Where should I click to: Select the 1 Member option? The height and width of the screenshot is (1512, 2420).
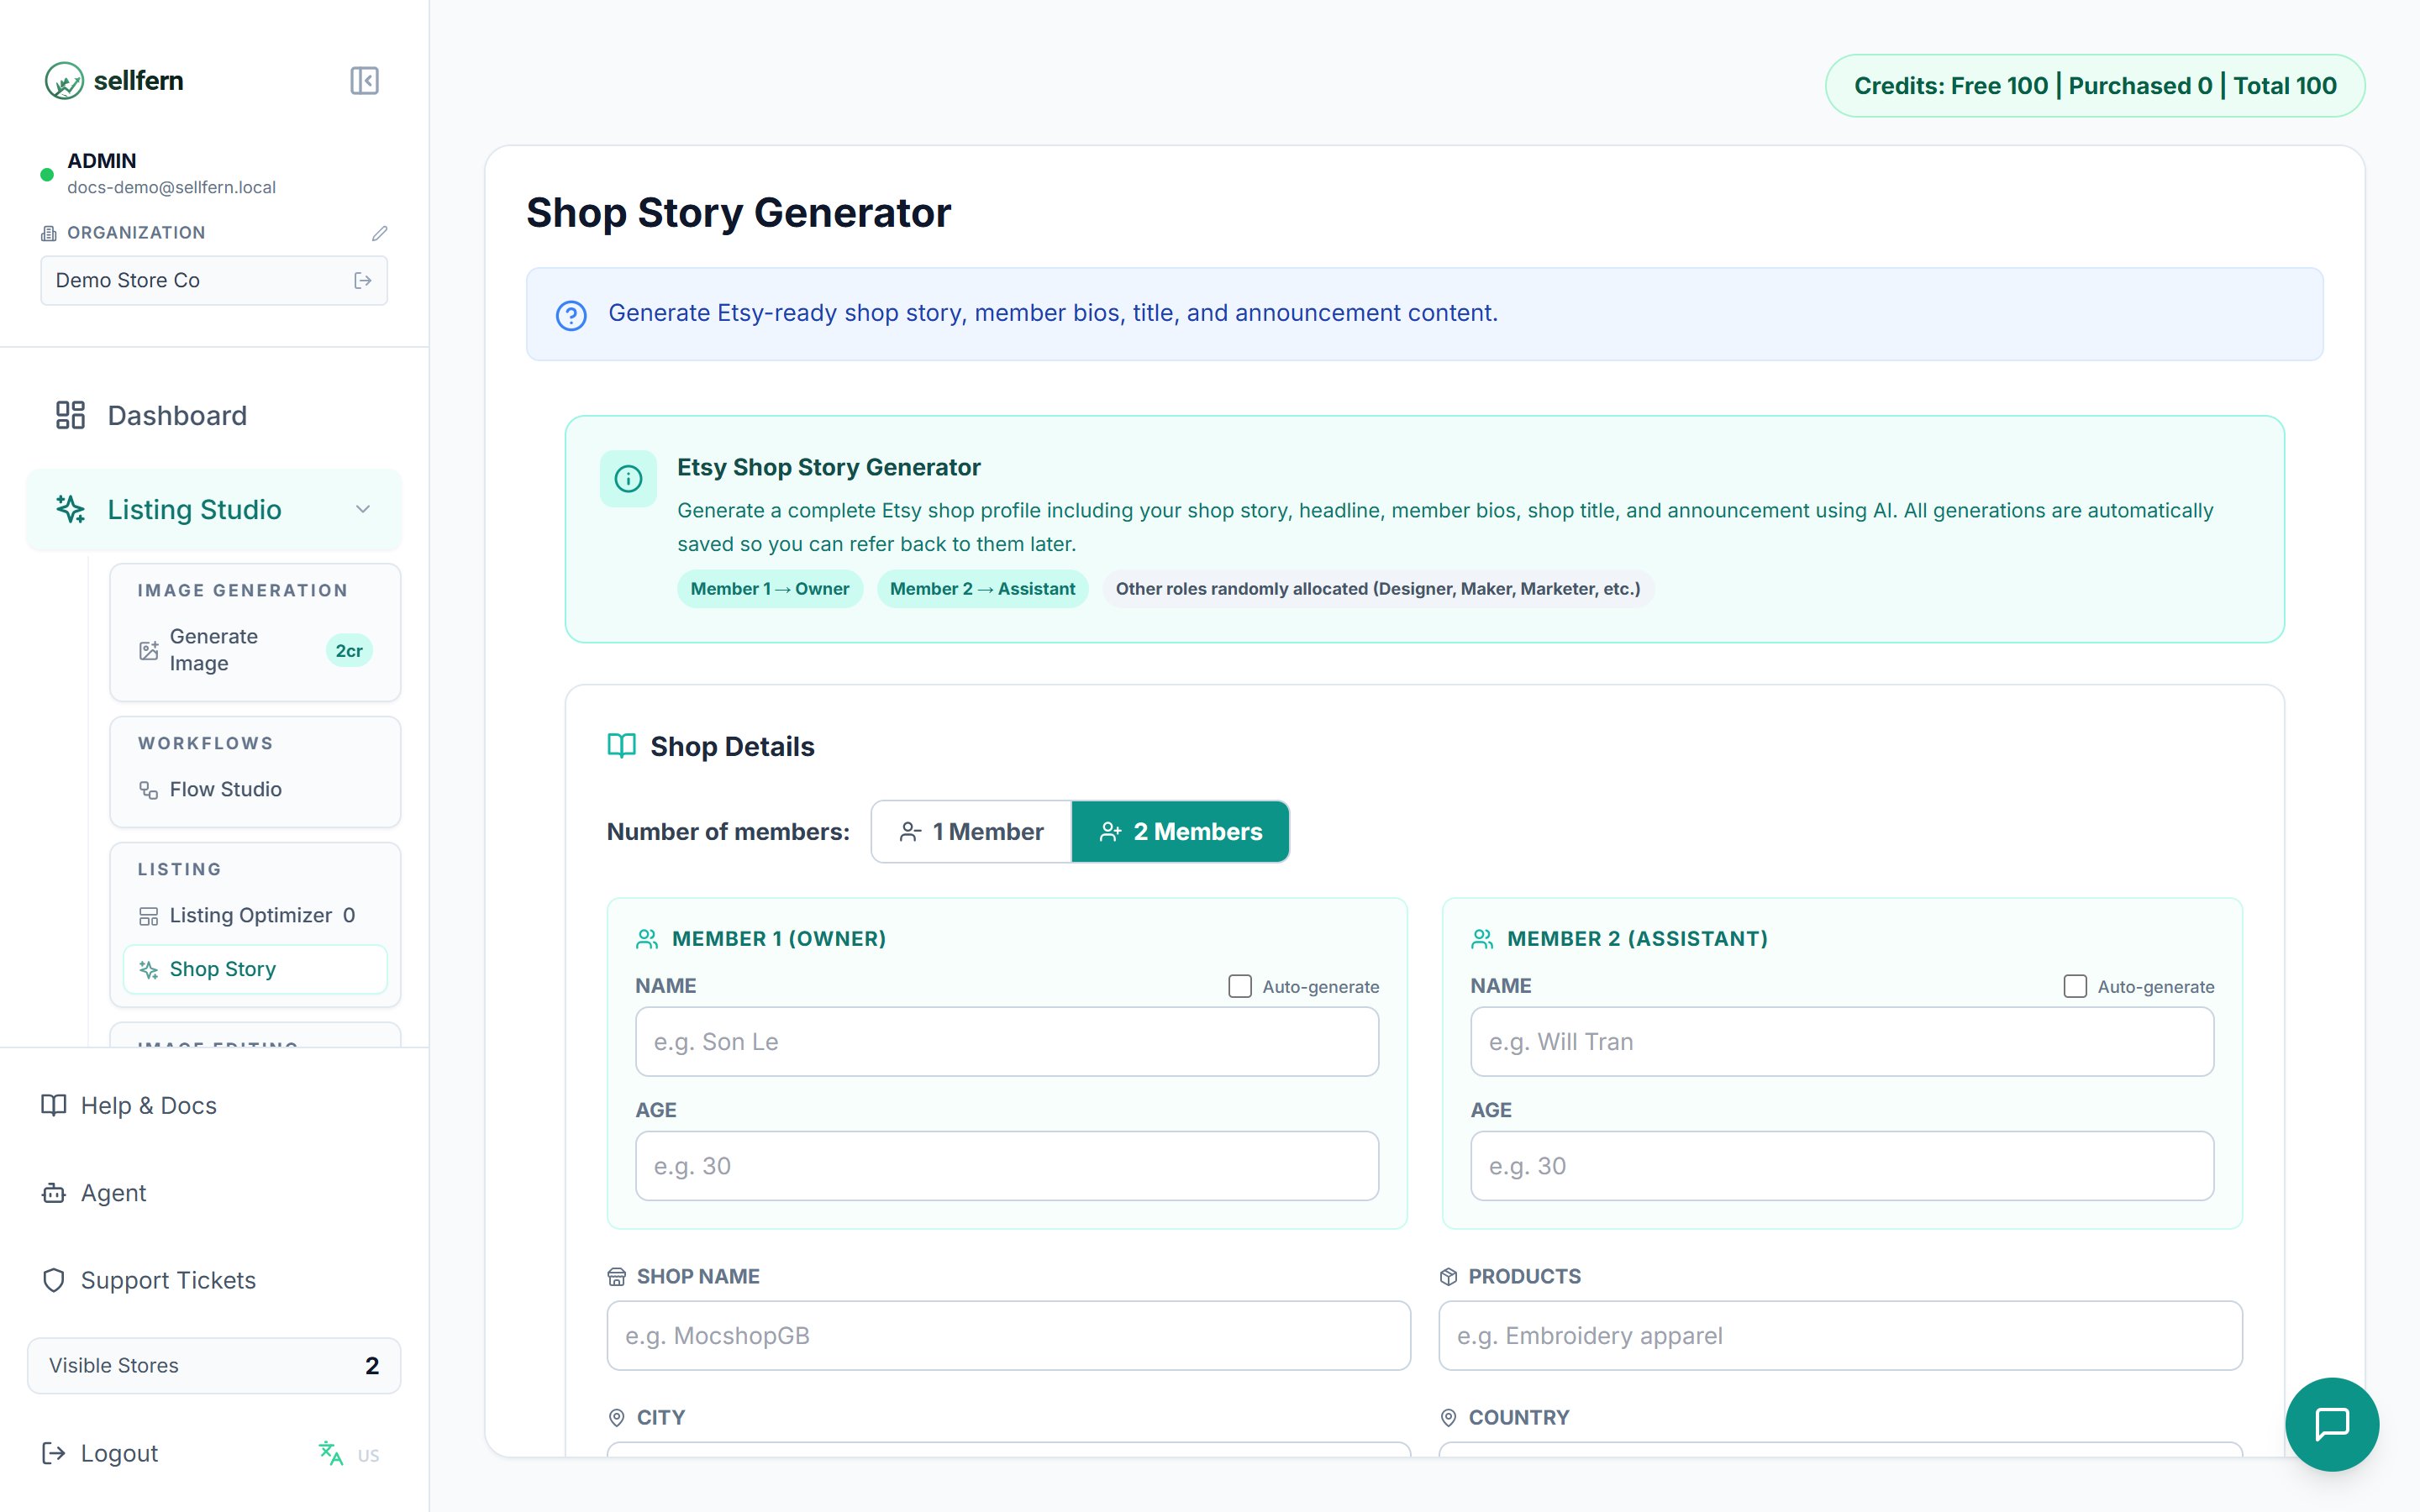point(971,831)
